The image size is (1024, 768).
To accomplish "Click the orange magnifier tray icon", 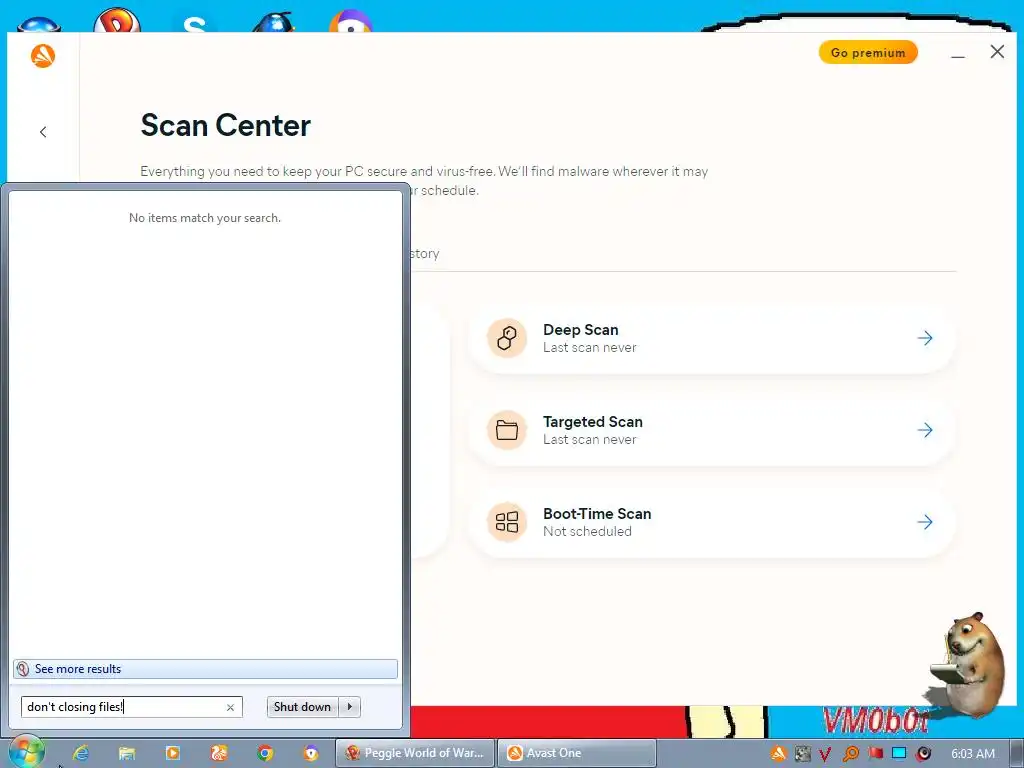I will tap(850, 754).
